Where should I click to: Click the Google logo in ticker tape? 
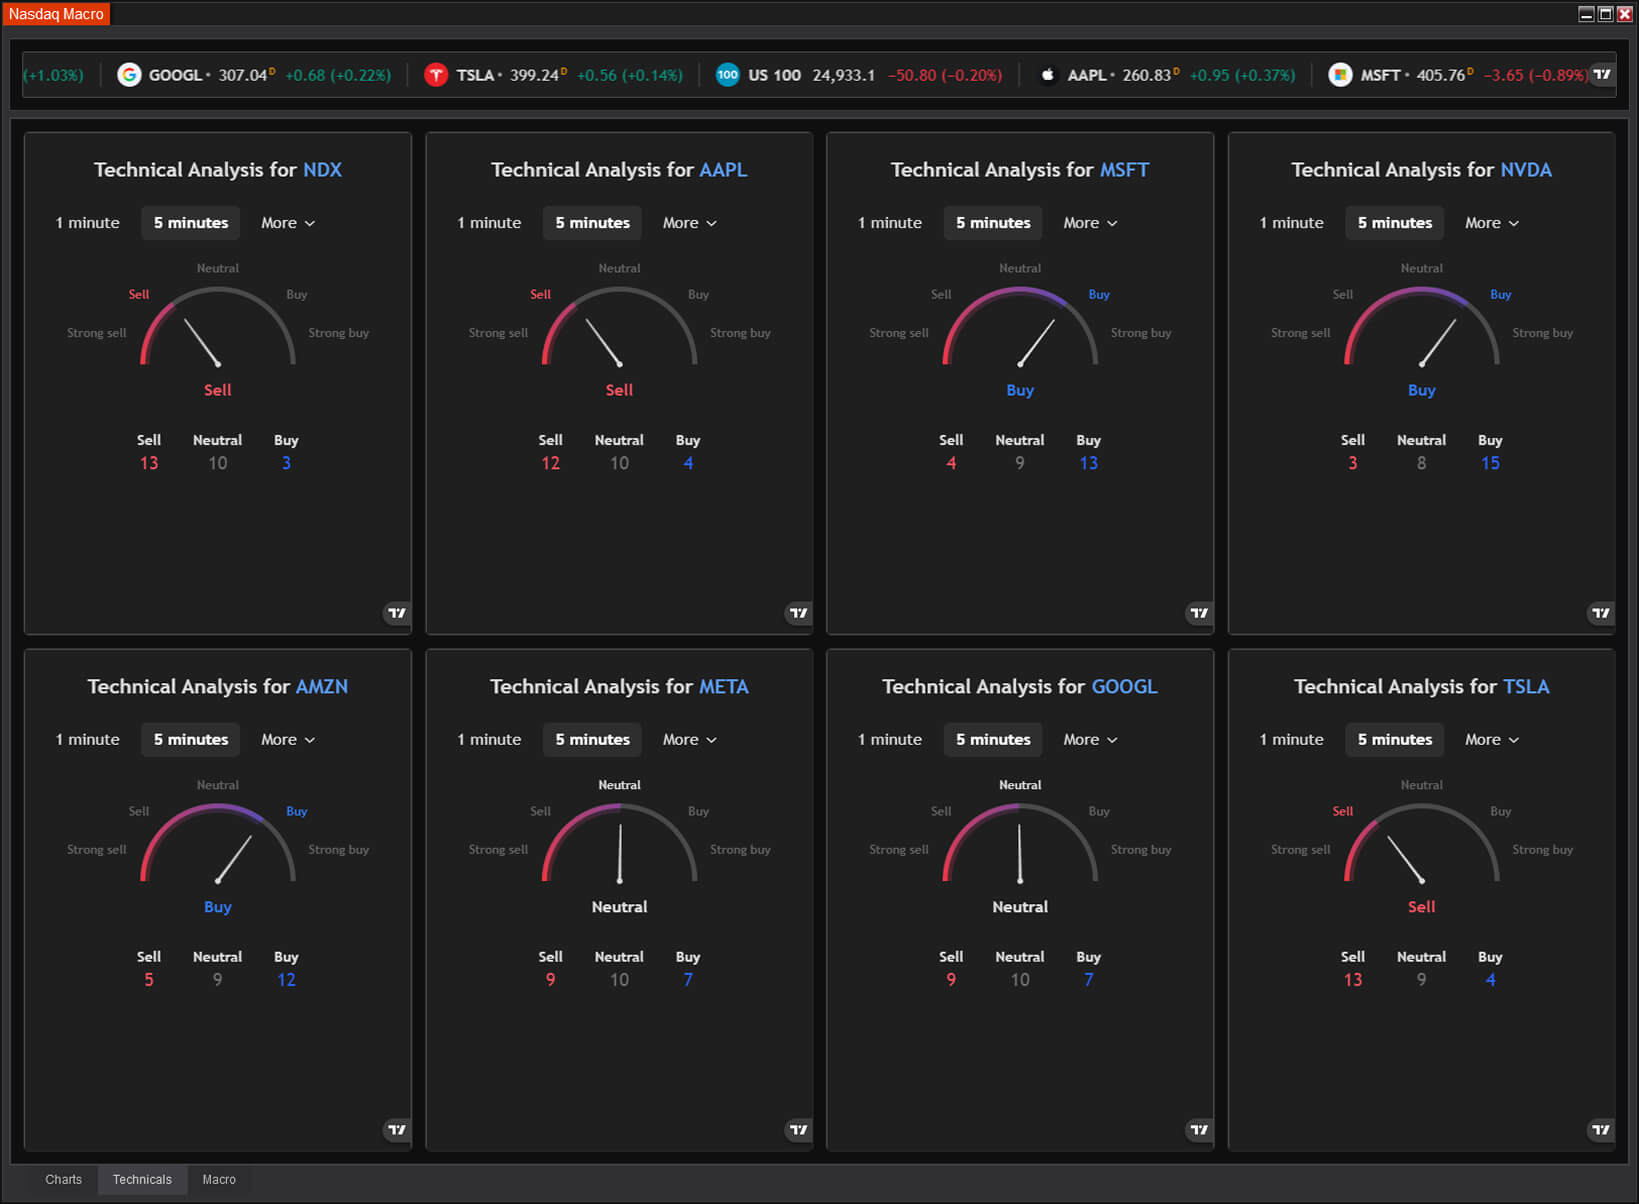click(x=129, y=75)
